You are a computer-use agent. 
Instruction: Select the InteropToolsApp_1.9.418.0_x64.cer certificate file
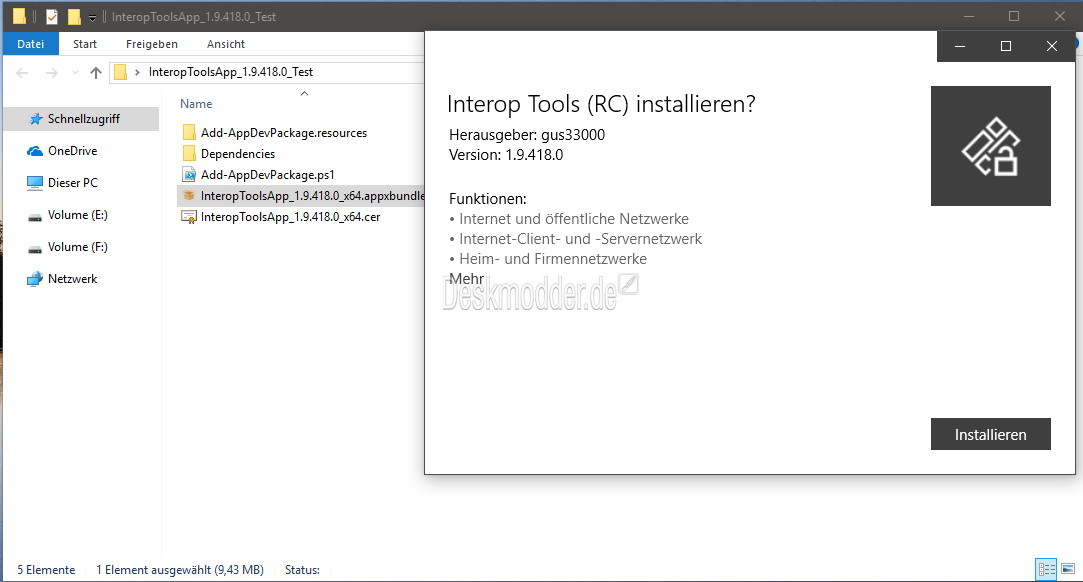point(282,217)
